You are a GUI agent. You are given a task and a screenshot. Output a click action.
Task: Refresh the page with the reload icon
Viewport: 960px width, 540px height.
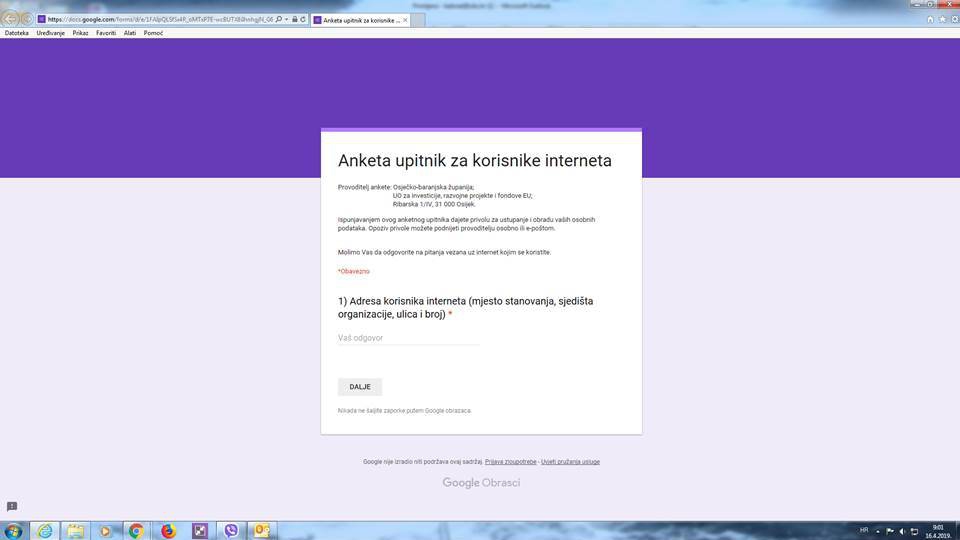point(302,20)
